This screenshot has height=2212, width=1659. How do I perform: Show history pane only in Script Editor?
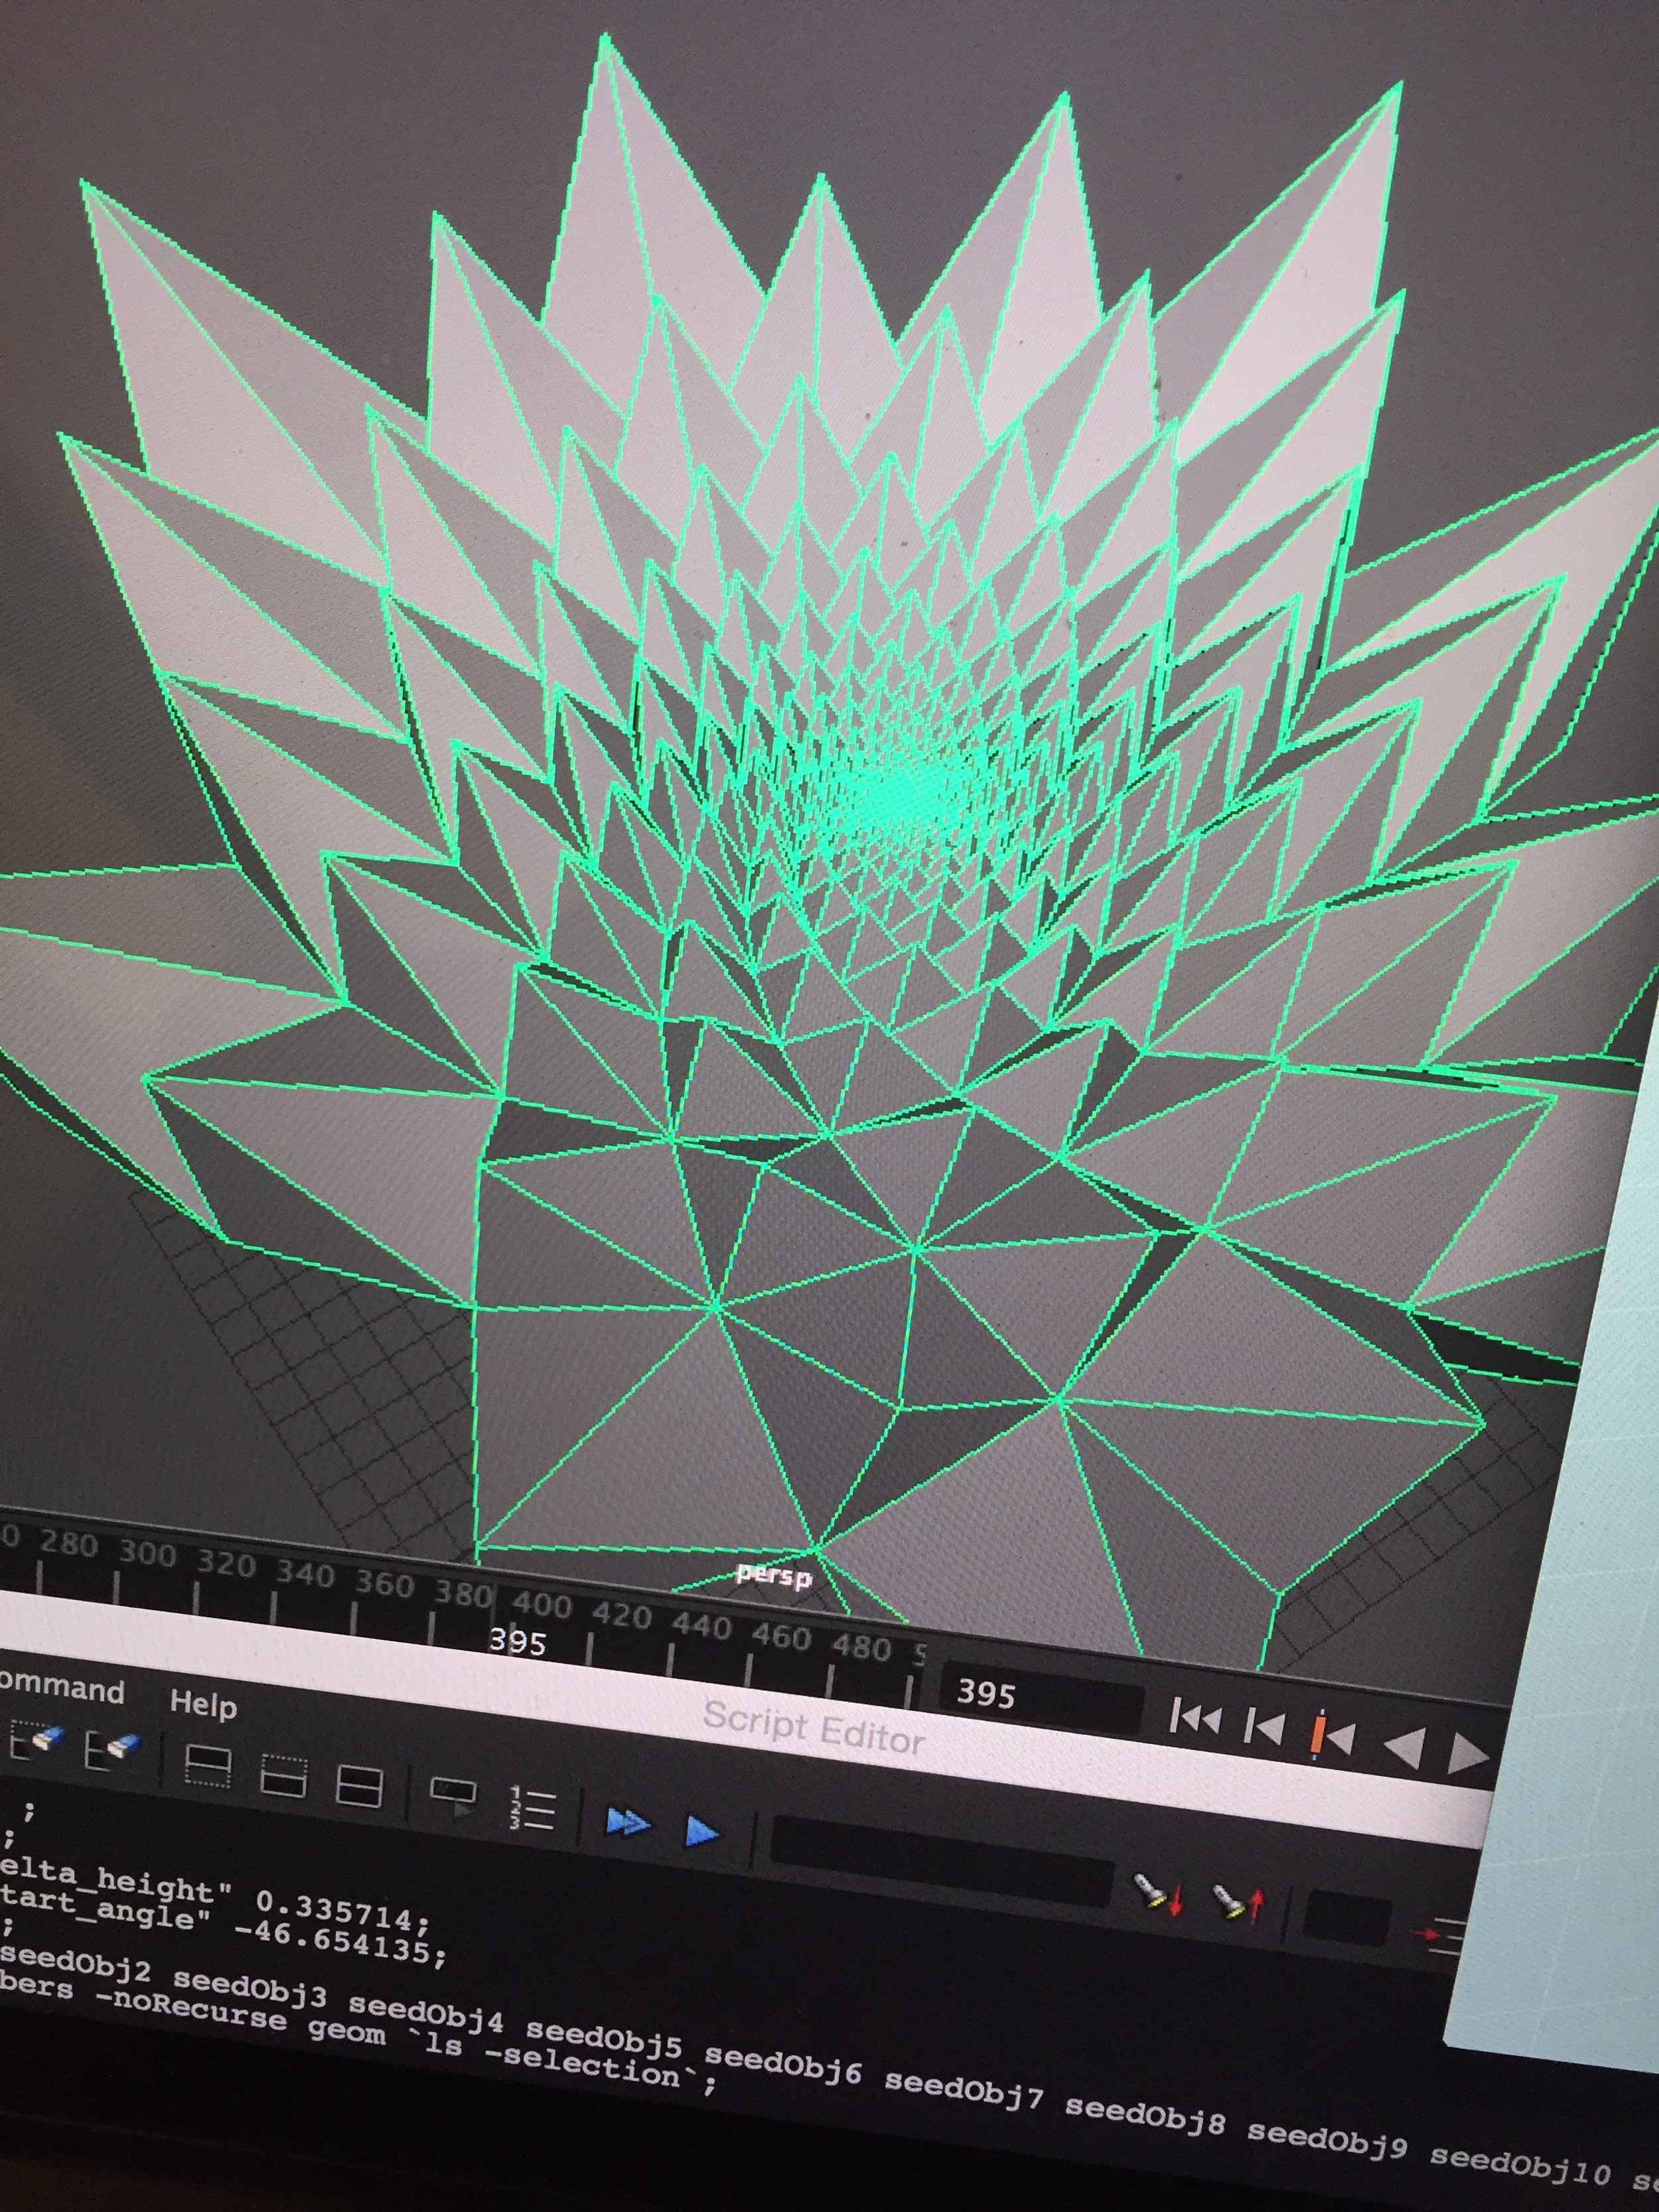coord(209,1766)
